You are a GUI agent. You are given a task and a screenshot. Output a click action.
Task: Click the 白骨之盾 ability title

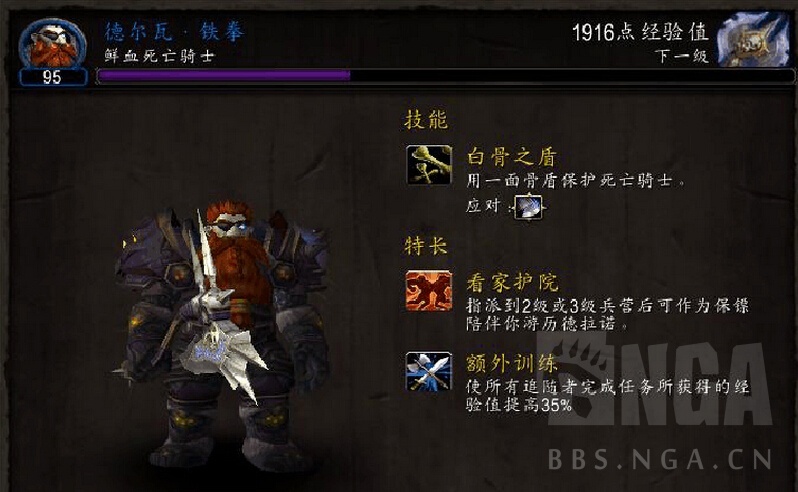511,157
